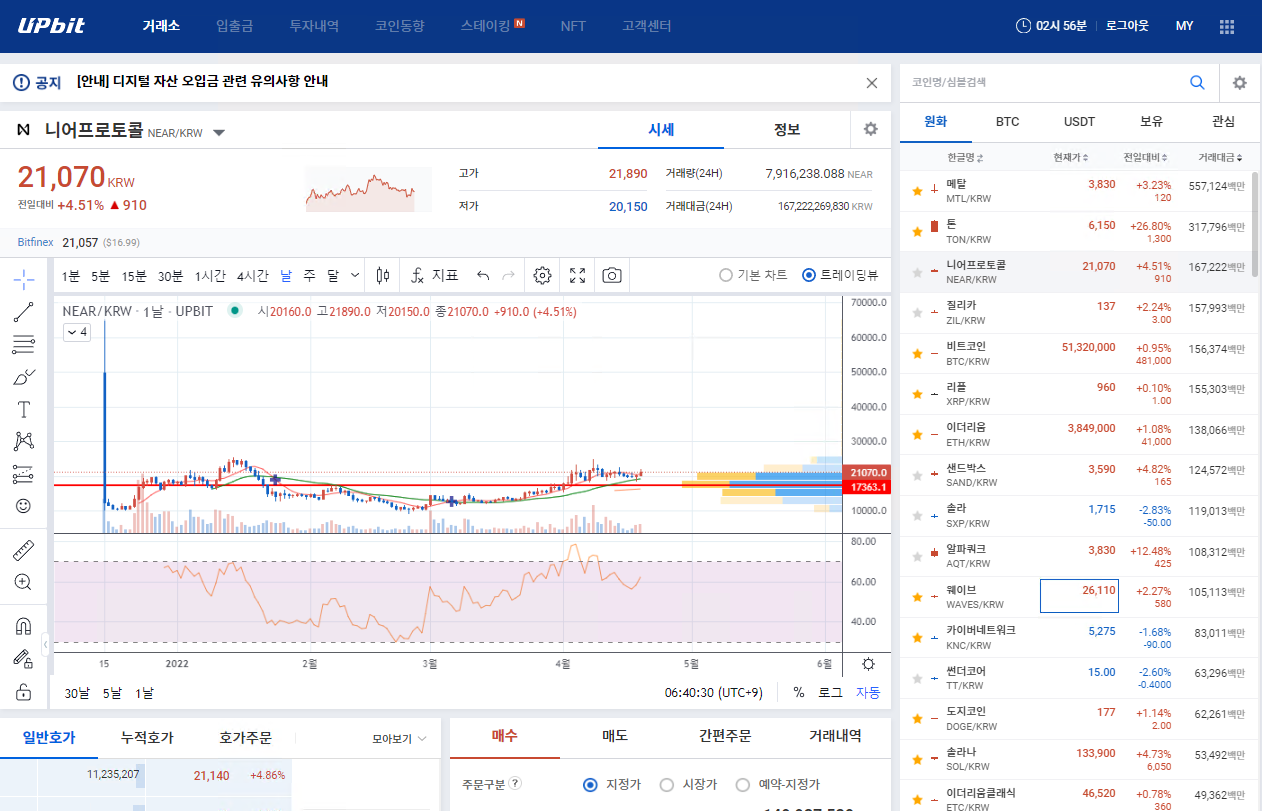Undo last chart action
This screenshot has width=1262, height=811.
point(483,275)
